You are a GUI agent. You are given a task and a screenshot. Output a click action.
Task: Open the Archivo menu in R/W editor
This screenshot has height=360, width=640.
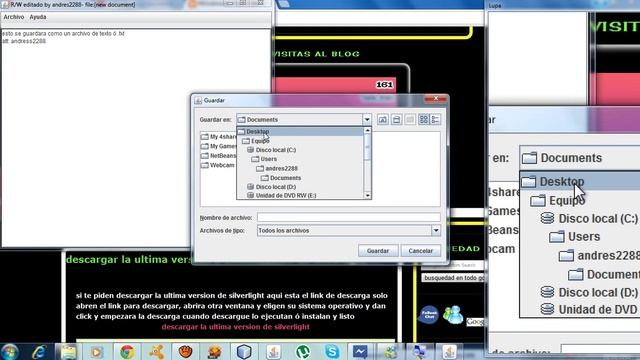pyautogui.click(x=14, y=17)
